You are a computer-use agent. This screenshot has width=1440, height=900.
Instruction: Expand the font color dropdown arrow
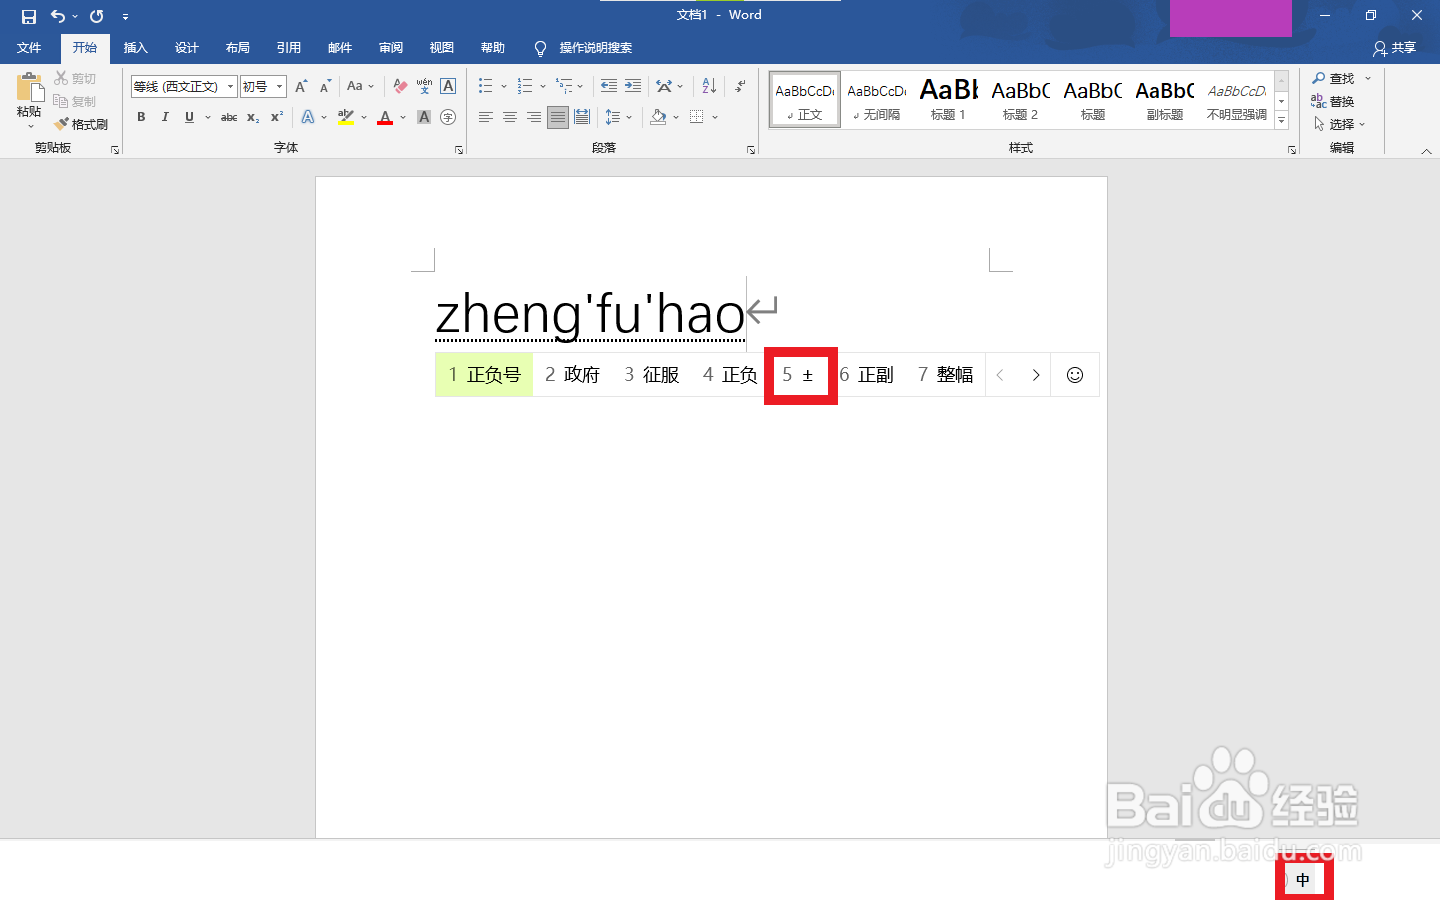pyautogui.click(x=403, y=118)
